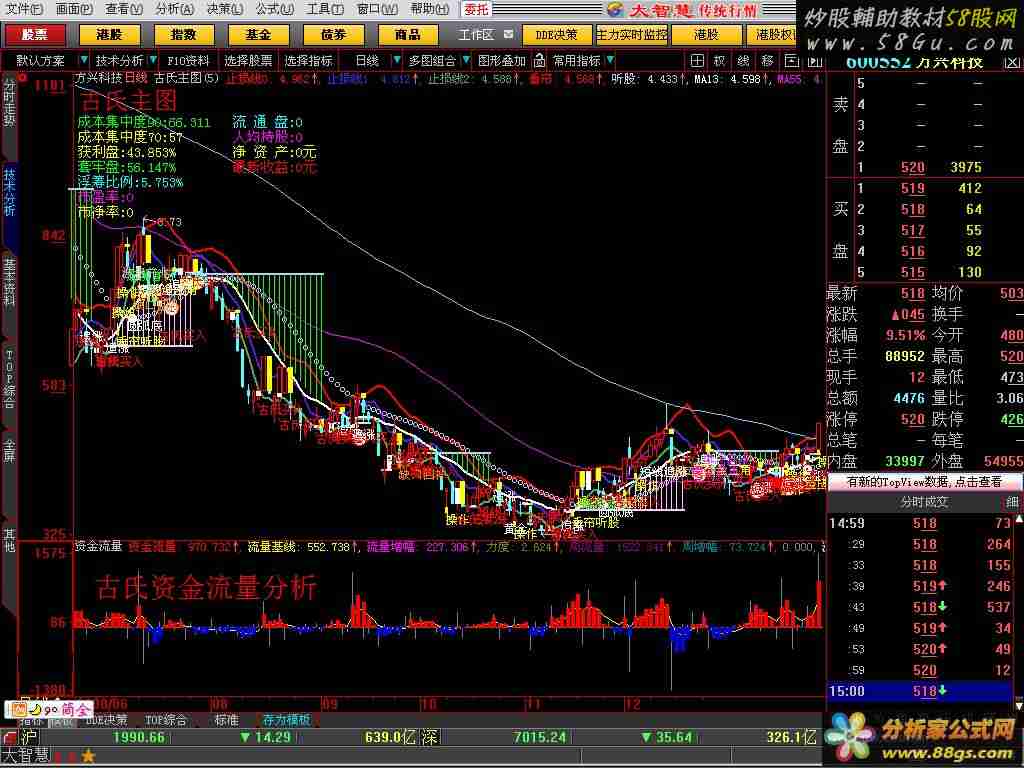This screenshot has height=768, width=1024.
Task: Open the 文件 menu
Action: pyautogui.click(x=25, y=9)
